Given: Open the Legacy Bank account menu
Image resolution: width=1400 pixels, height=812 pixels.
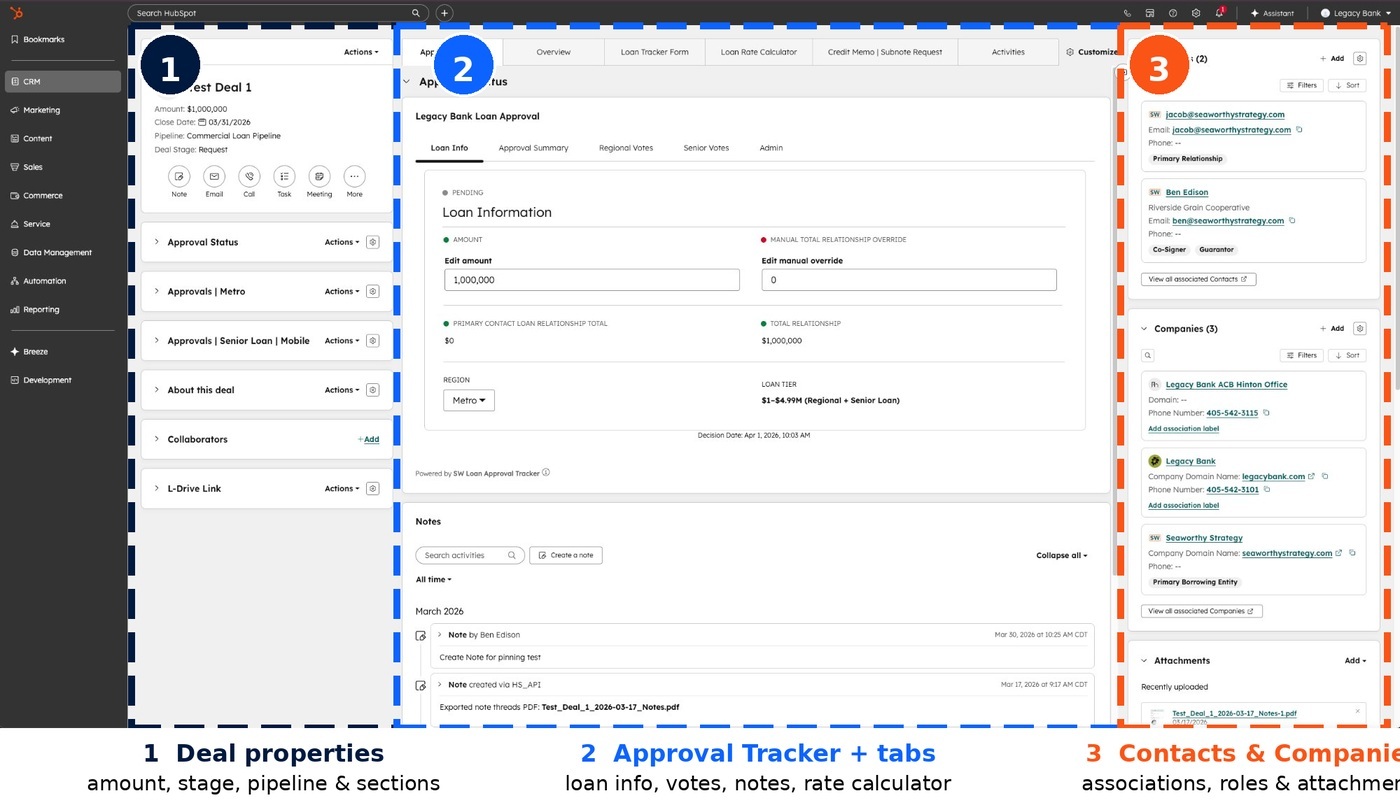Looking at the screenshot, I should (x=1355, y=13).
